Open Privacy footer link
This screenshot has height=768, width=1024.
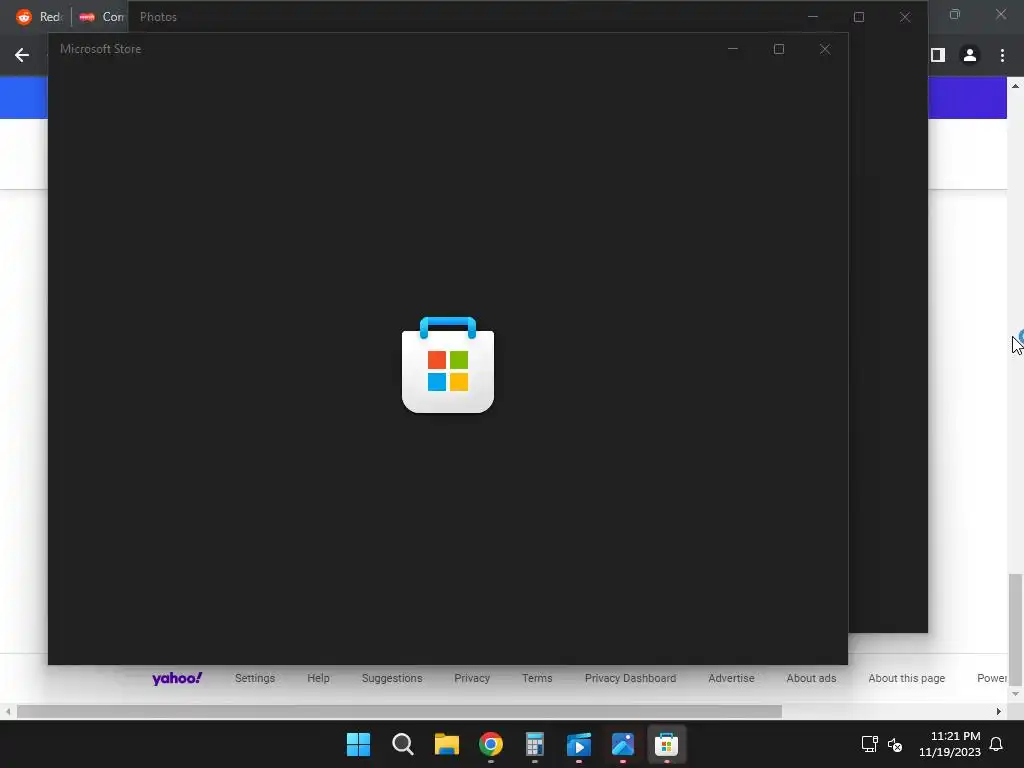[472, 678]
